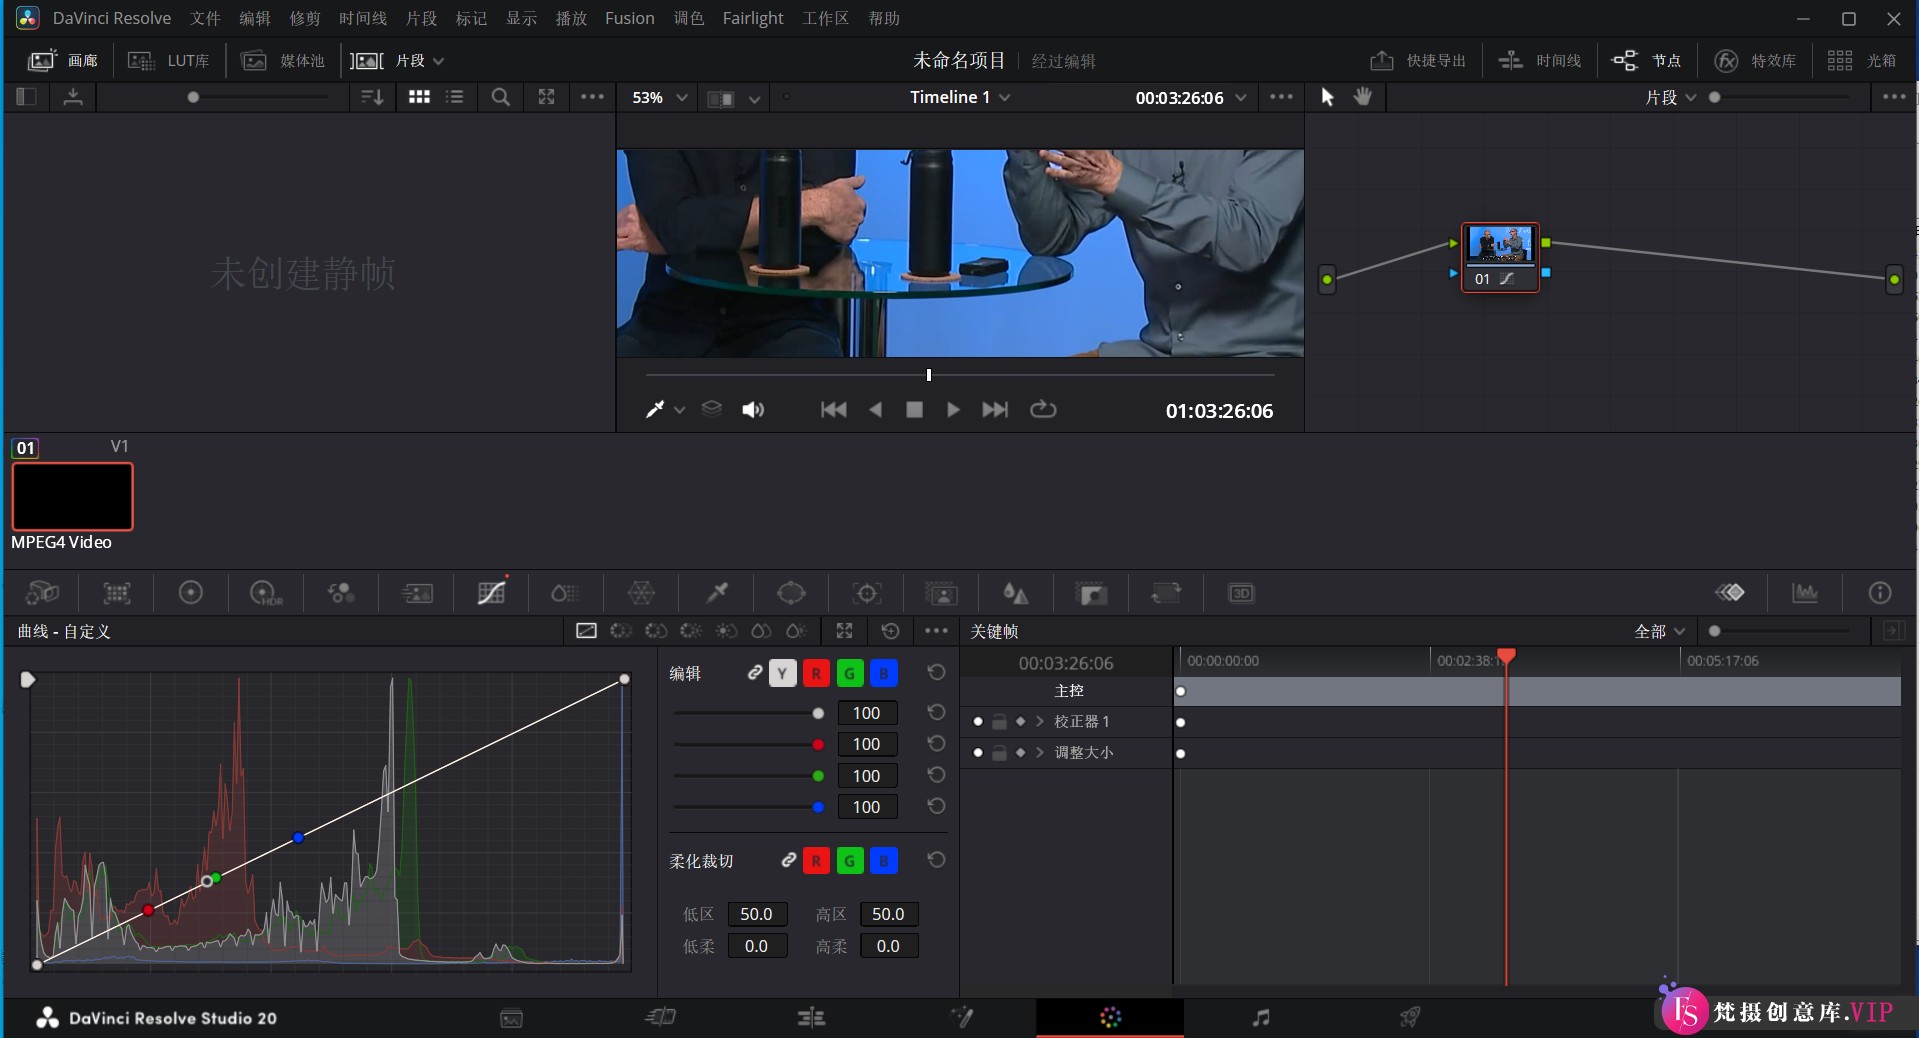This screenshot has width=1919, height=1038.
Task: Toggle the blue curve channel in Edit
Action: click(x=884, y=673)
